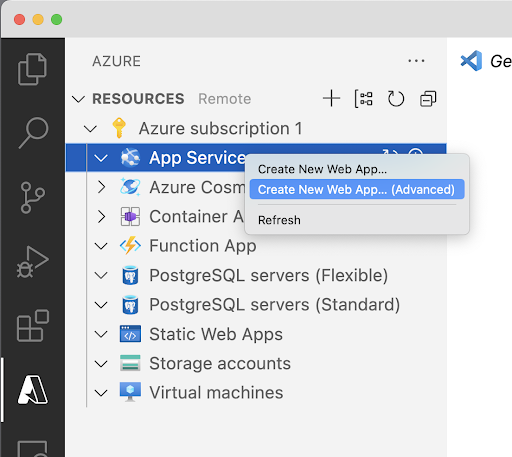This screenshot has height=457, width=512.
Task: Maximize the window with green button
Action: point(57,19)
